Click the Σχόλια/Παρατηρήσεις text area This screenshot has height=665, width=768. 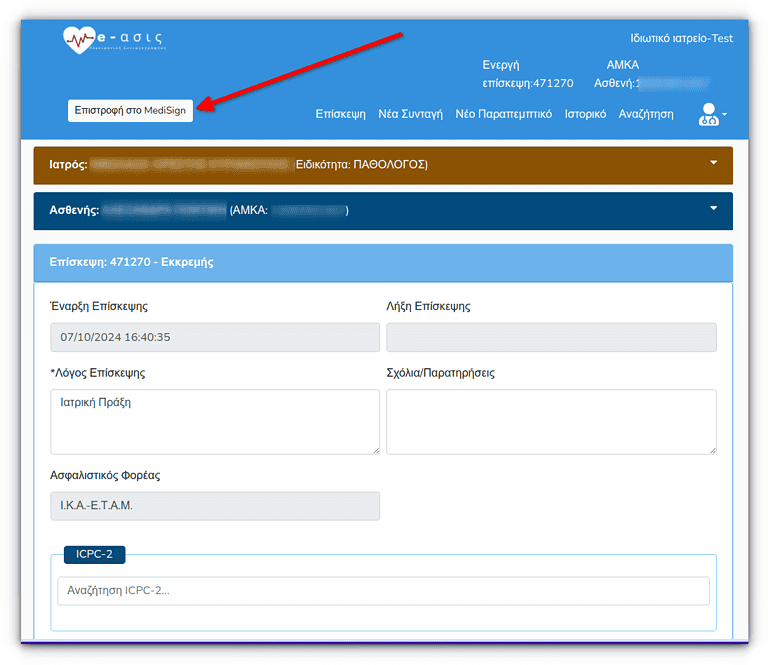coord(551,421)
